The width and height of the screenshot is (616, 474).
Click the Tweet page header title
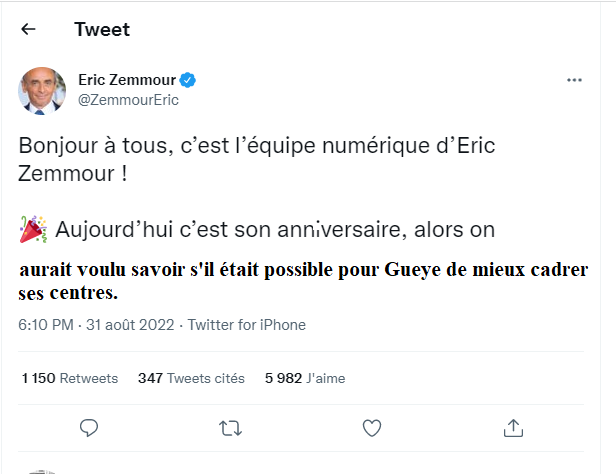(102, 29)
